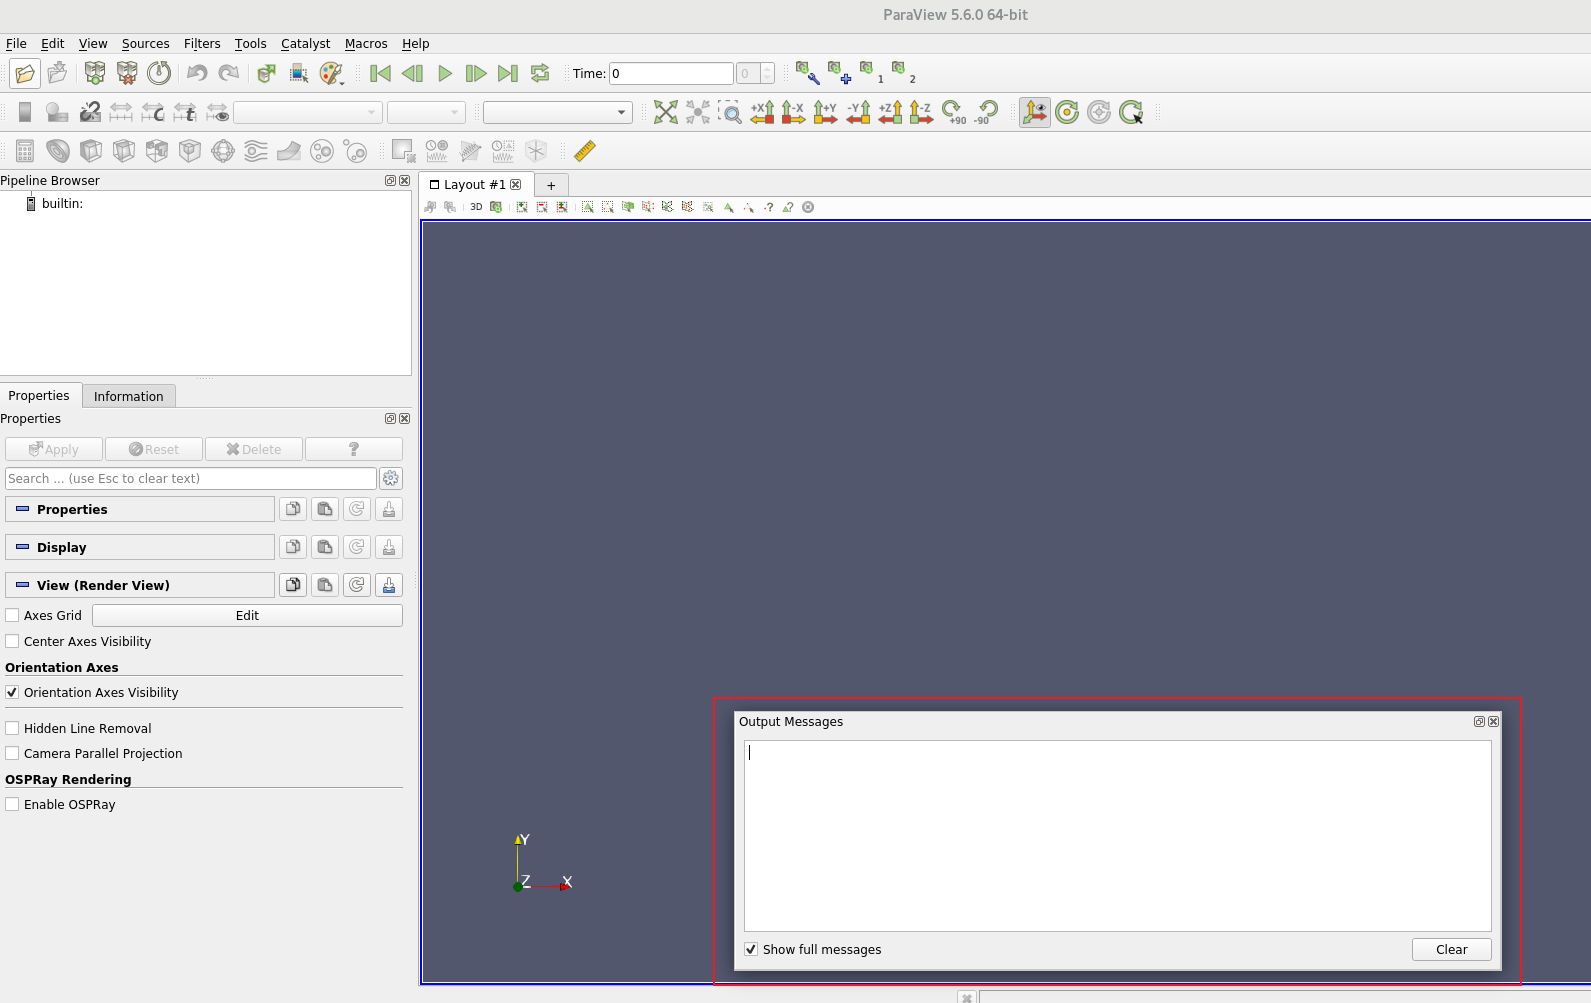
Task: Open the File menu
Action: coord(16,43)
